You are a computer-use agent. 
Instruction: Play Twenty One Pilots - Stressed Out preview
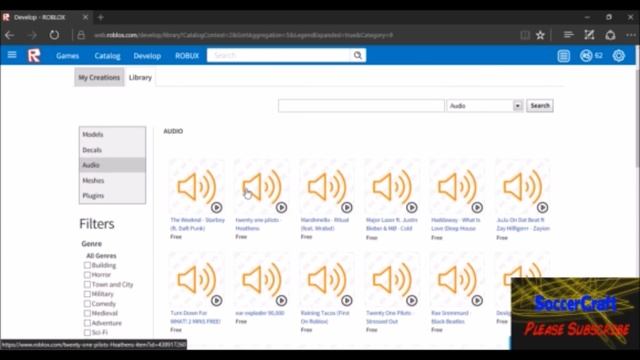tap(411, 301)
